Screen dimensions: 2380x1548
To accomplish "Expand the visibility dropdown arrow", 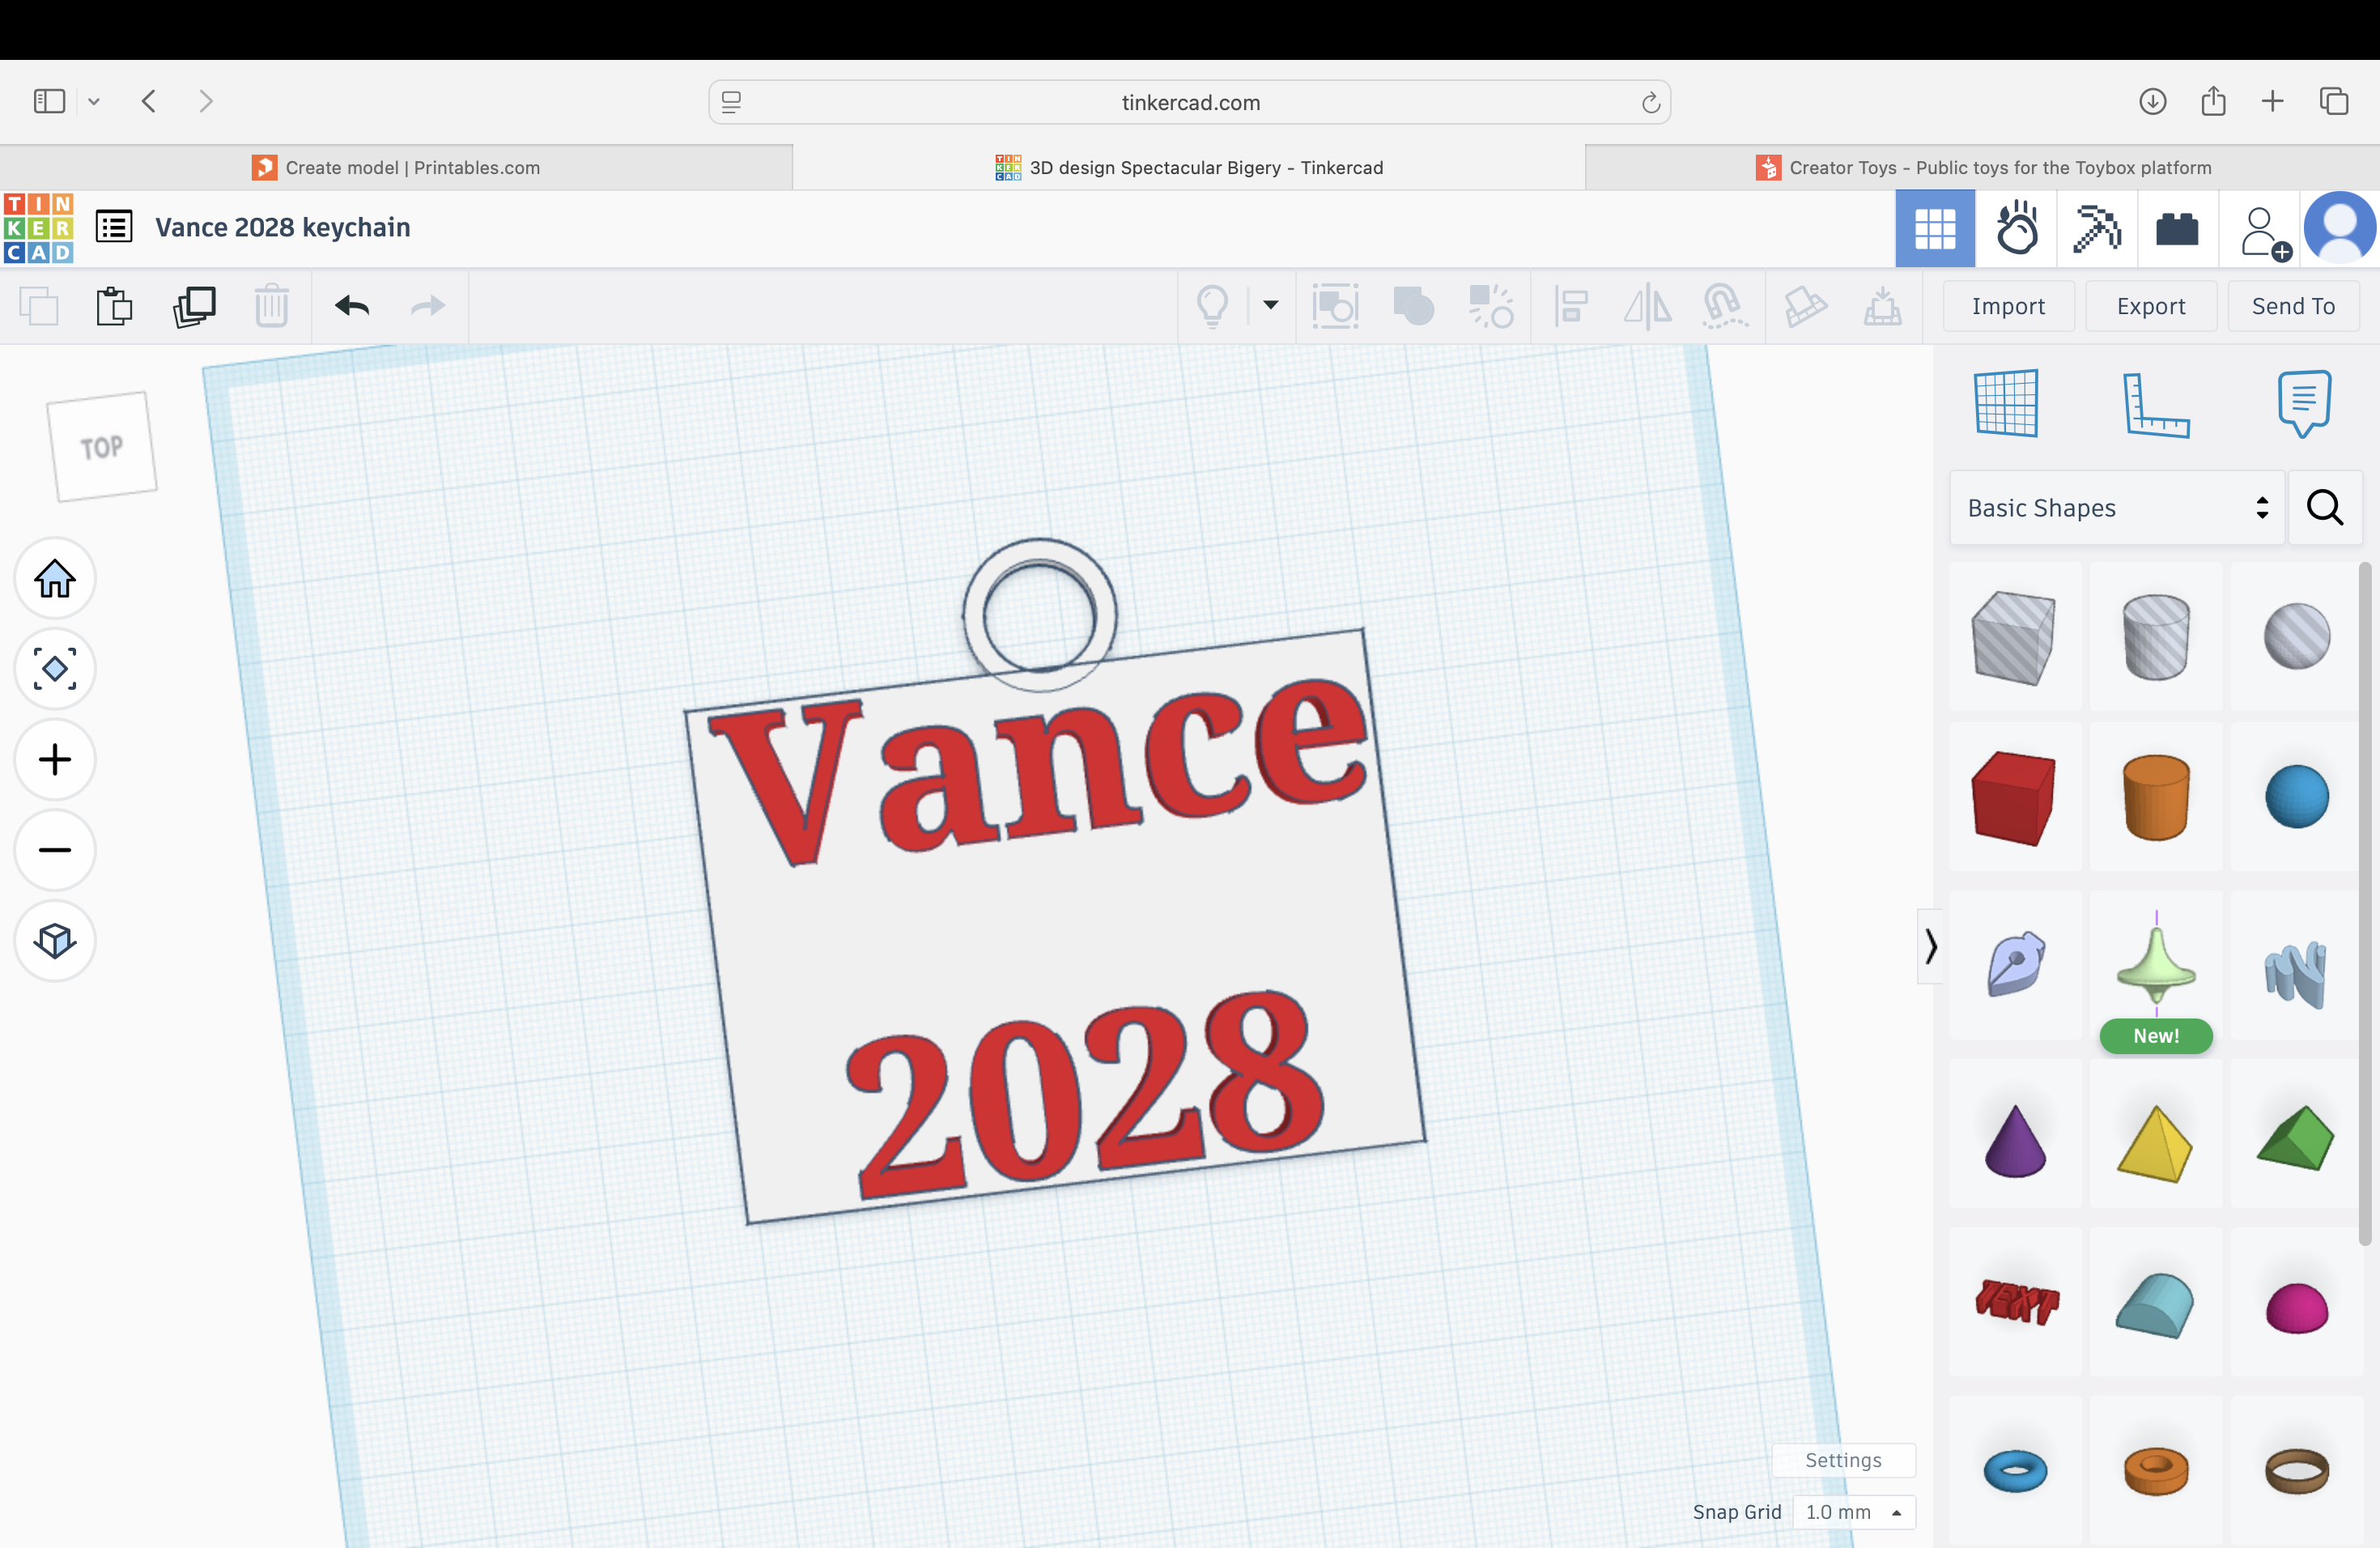I will 1271,305.
